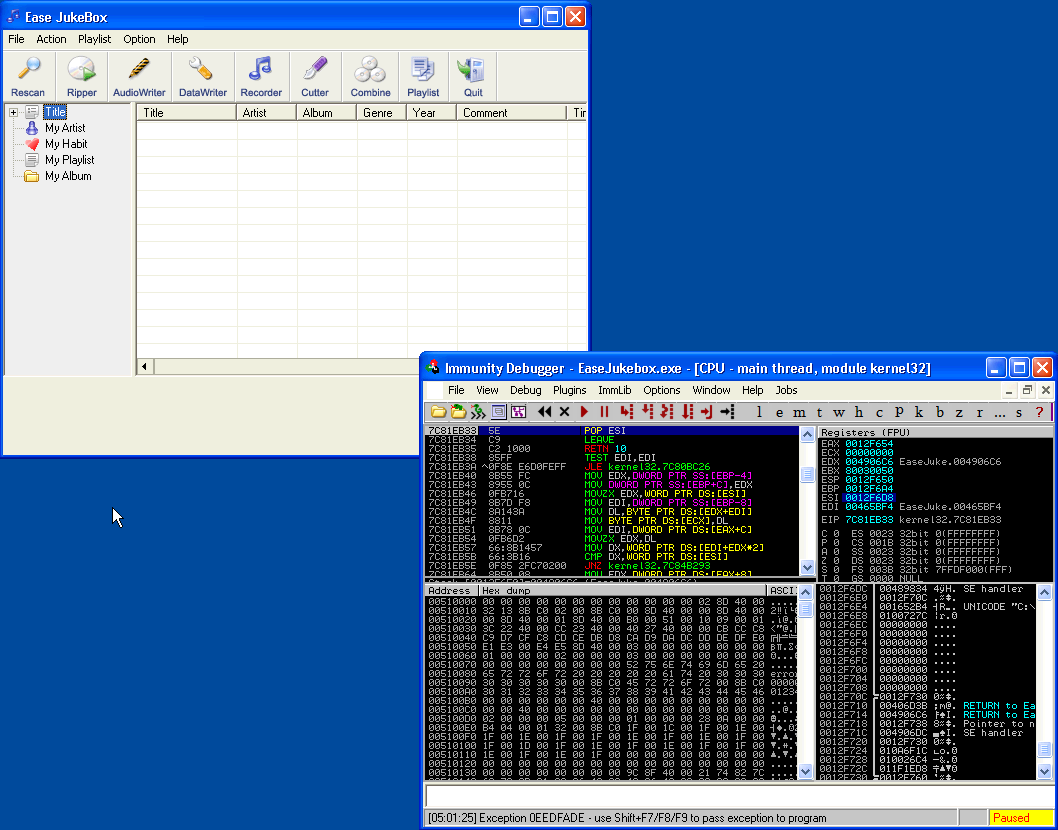Open the ImmLib menu
Screen dimensions: 1058x830
615,390
